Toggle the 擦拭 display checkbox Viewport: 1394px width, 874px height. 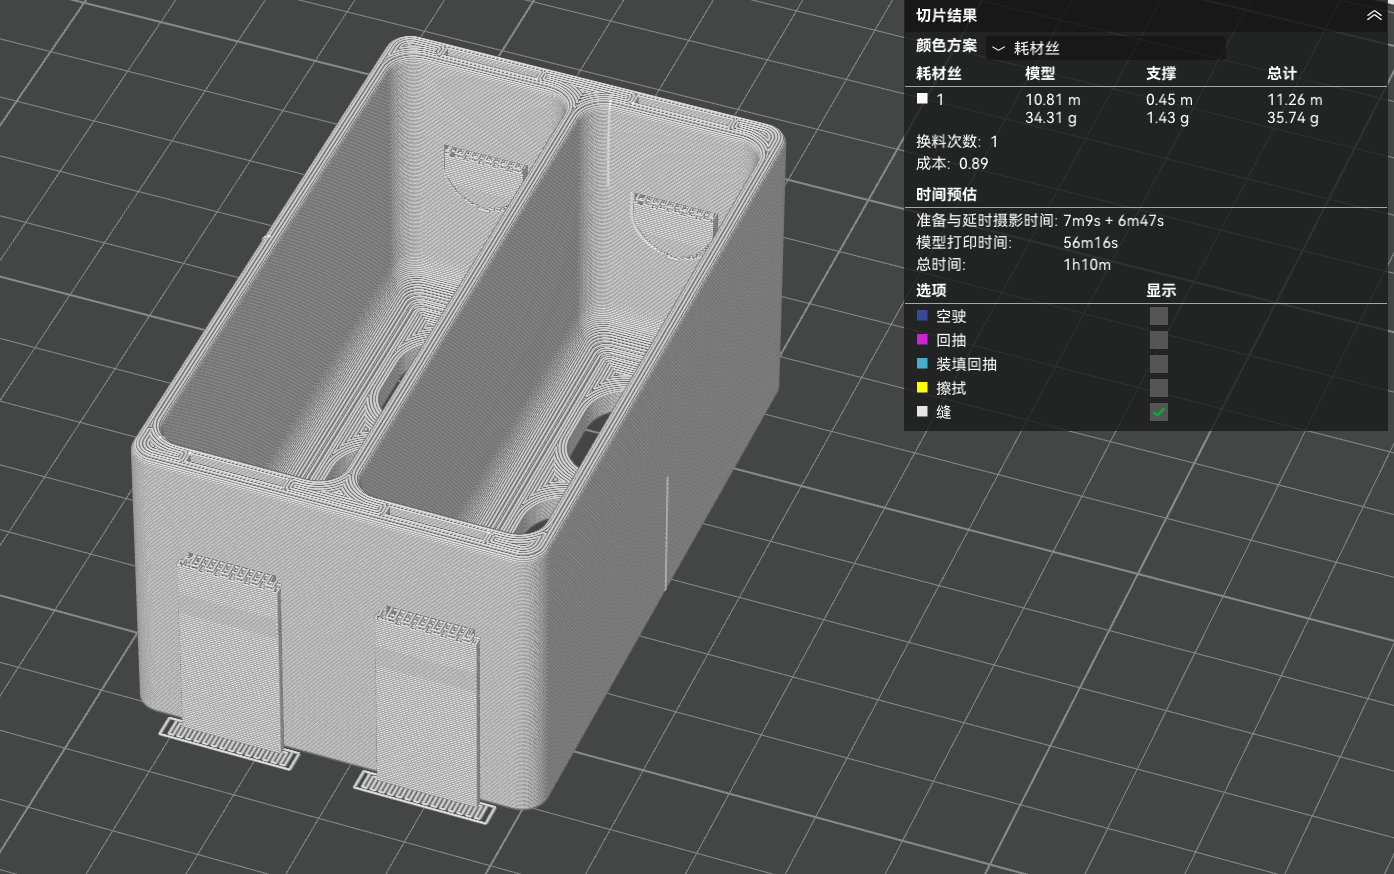tap(1158, 388)
